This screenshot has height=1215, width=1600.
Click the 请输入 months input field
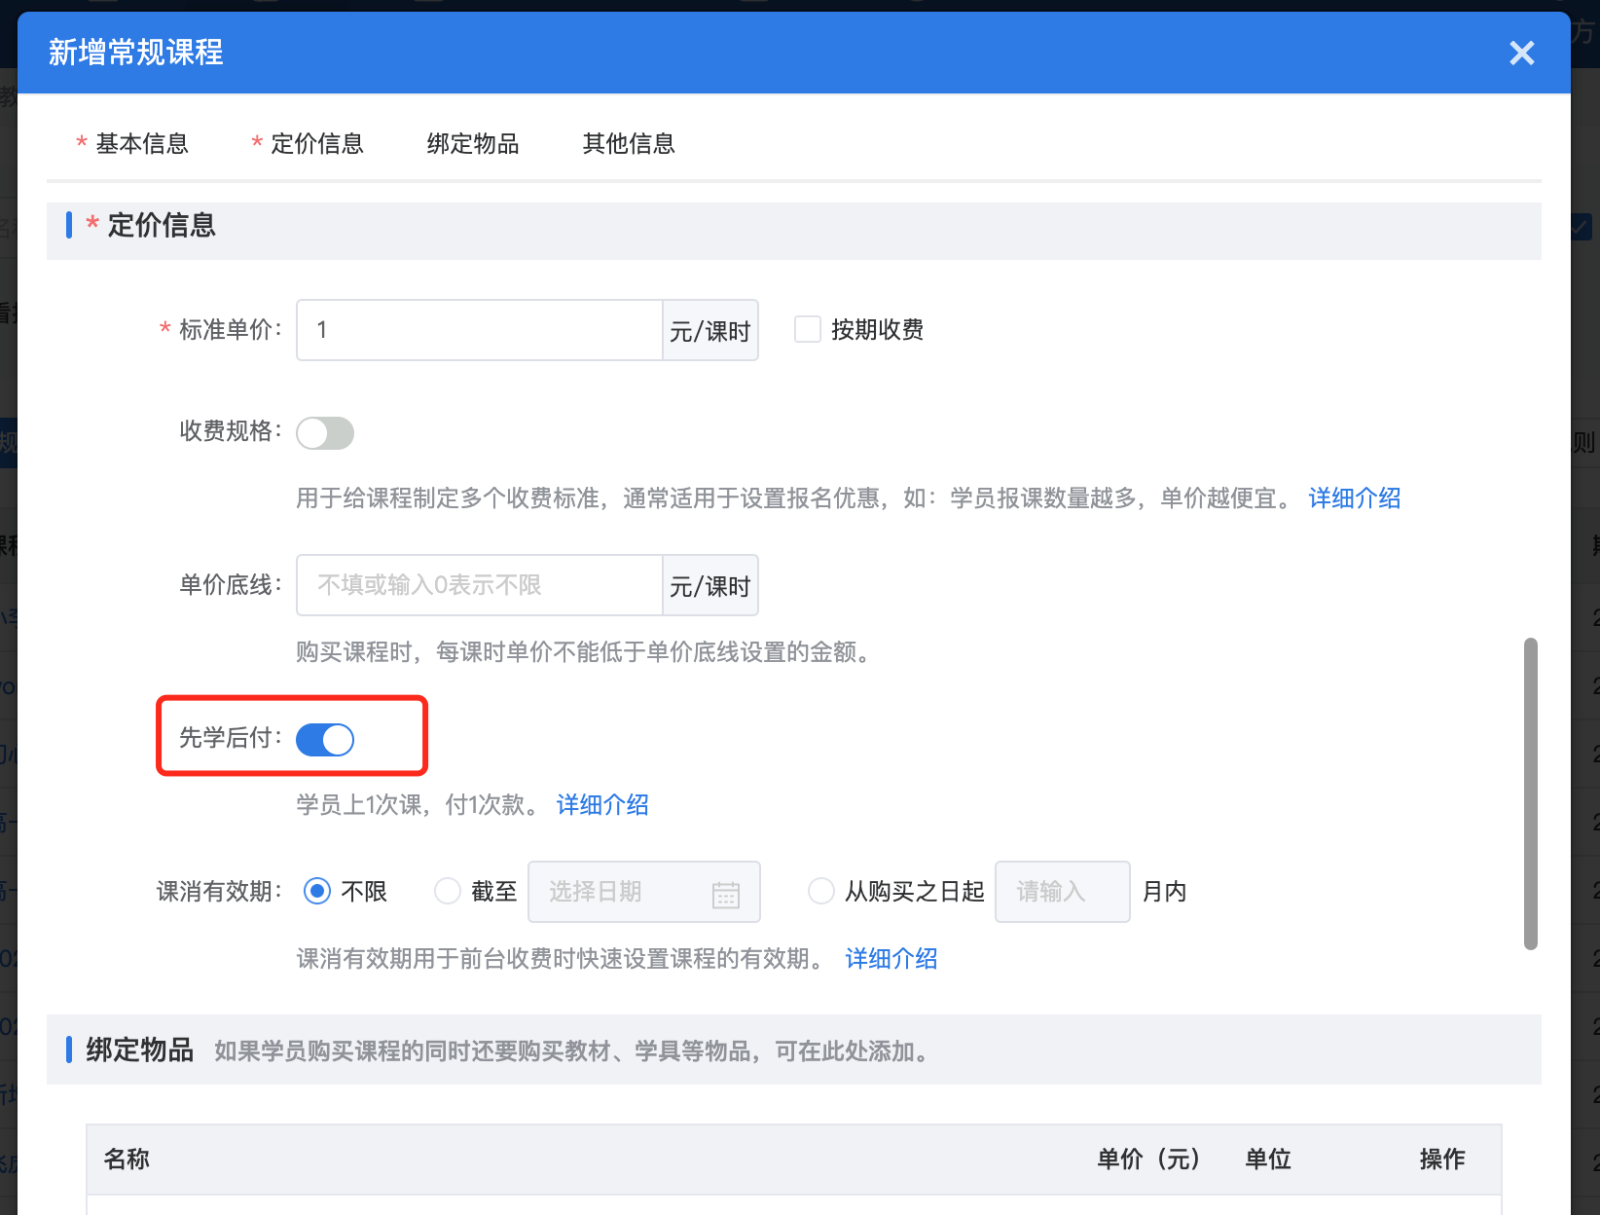pos(1062,891)
